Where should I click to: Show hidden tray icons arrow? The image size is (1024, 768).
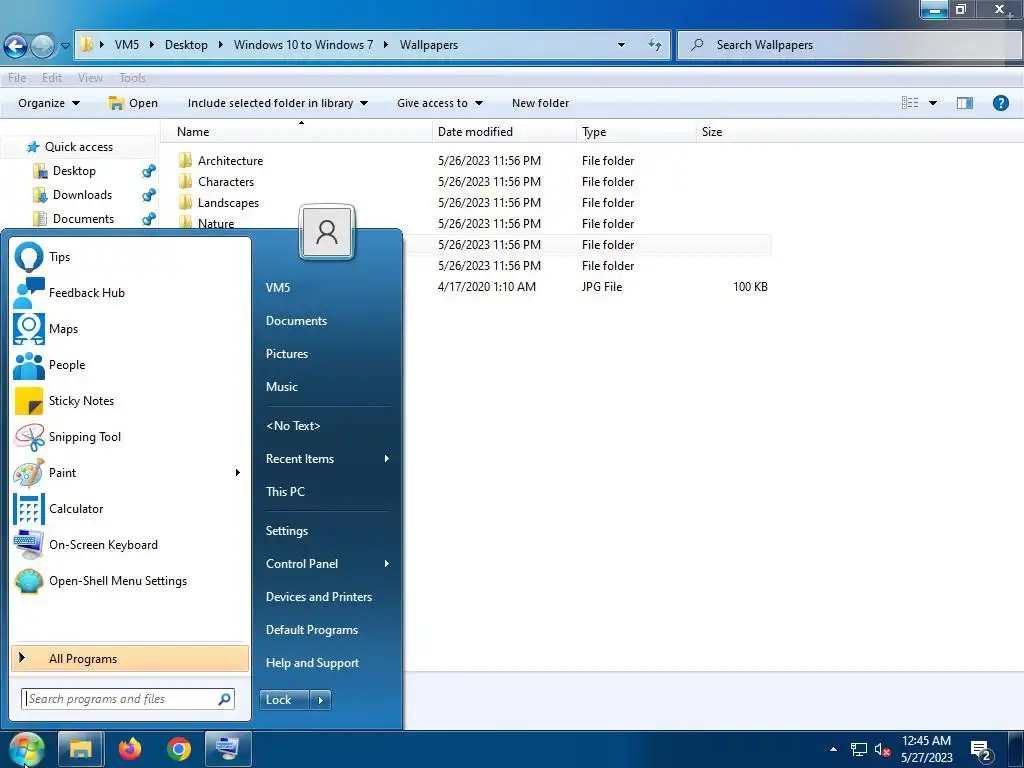(833, 749)
